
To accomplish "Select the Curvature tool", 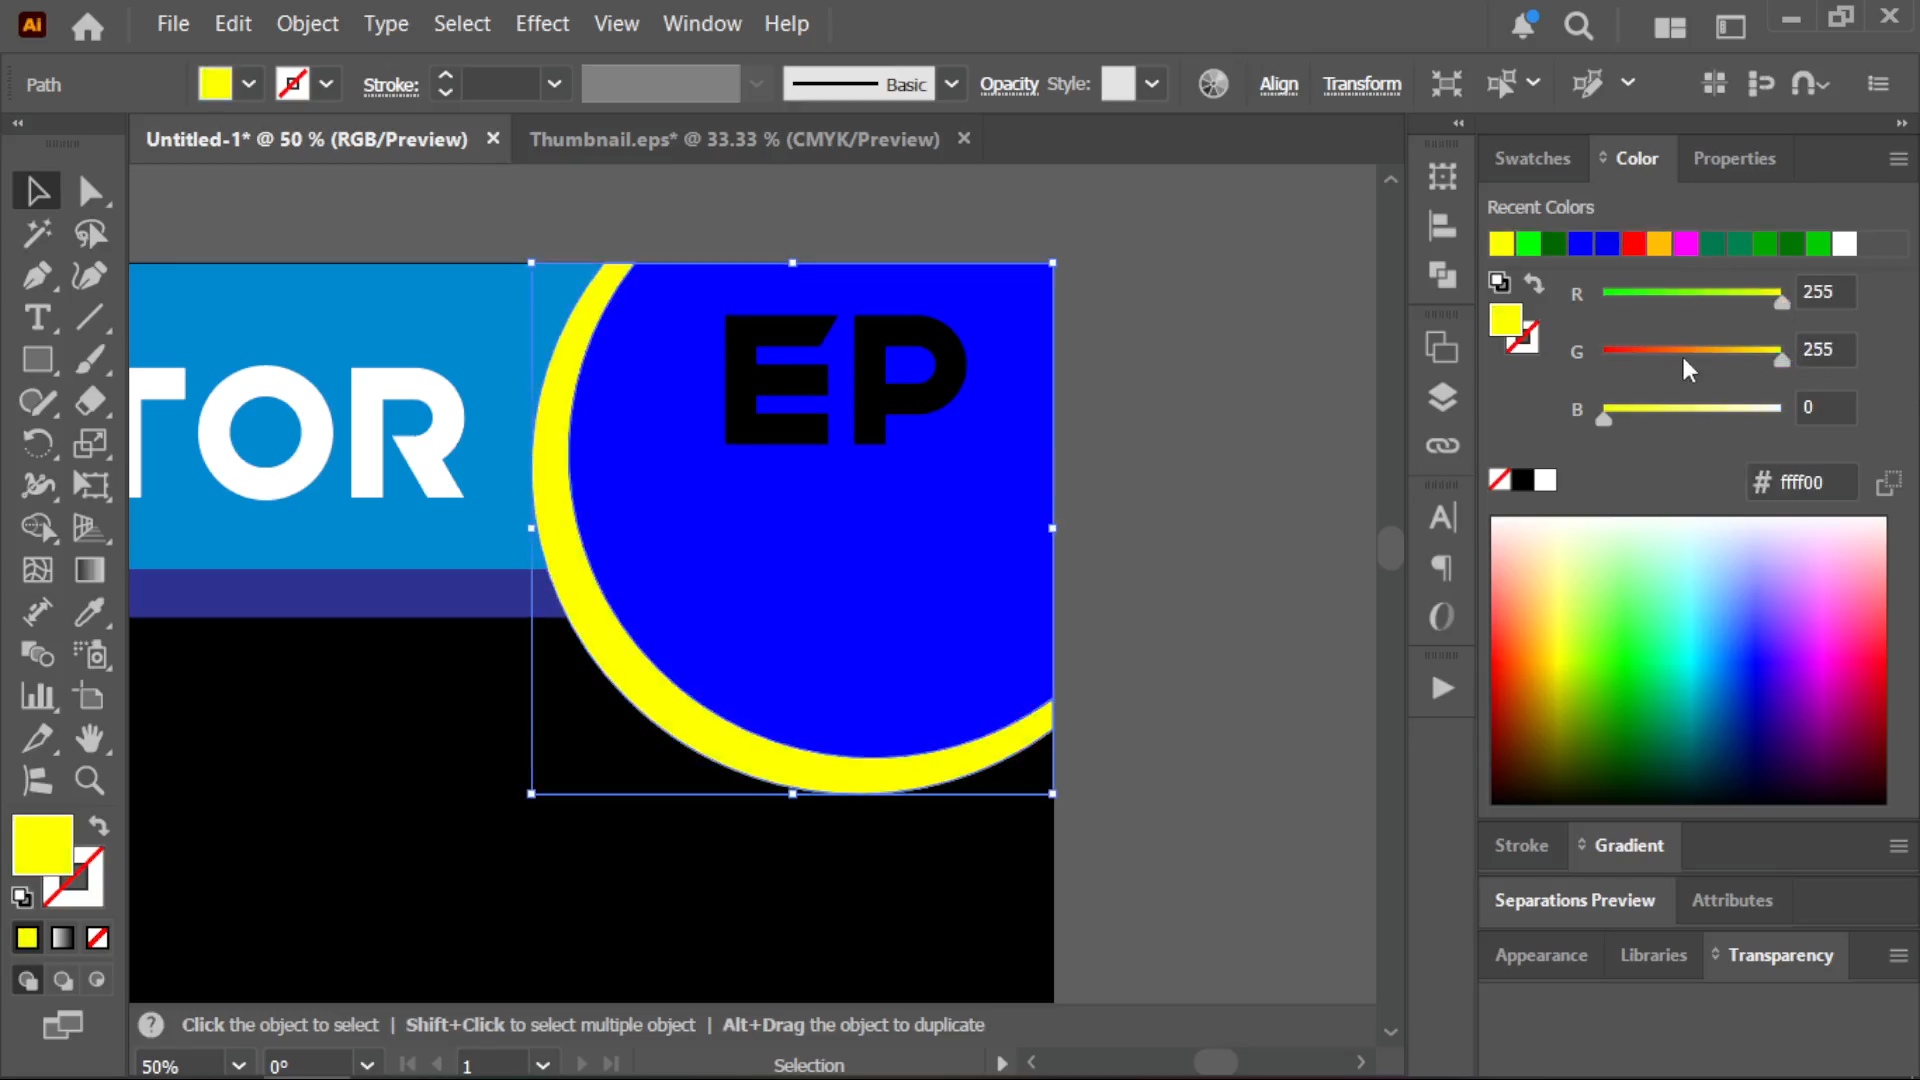I will click(90, 276).
